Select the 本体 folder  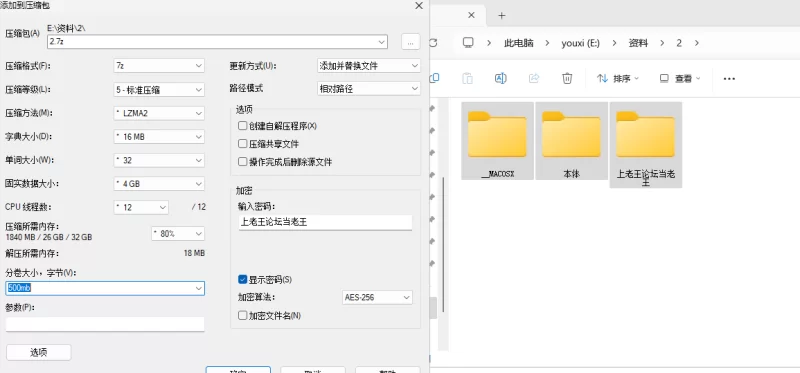[571, 140]
